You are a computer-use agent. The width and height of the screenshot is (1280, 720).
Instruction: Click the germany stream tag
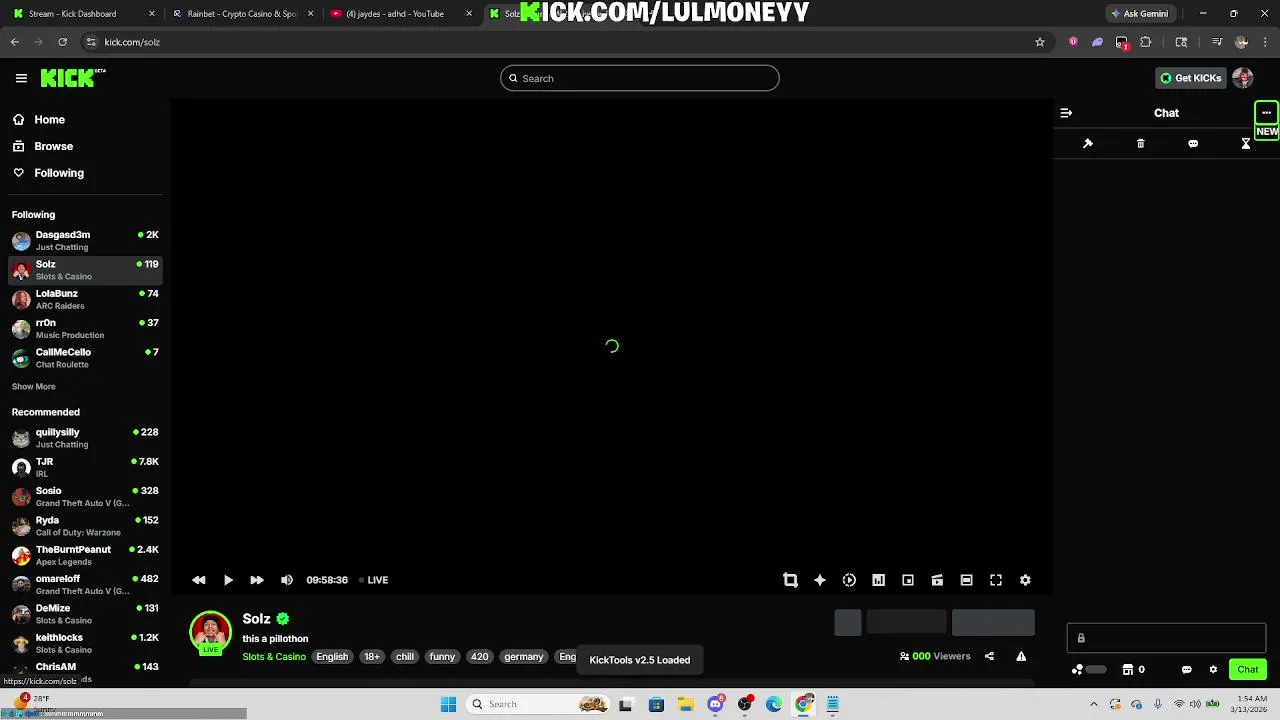point(524,657)
